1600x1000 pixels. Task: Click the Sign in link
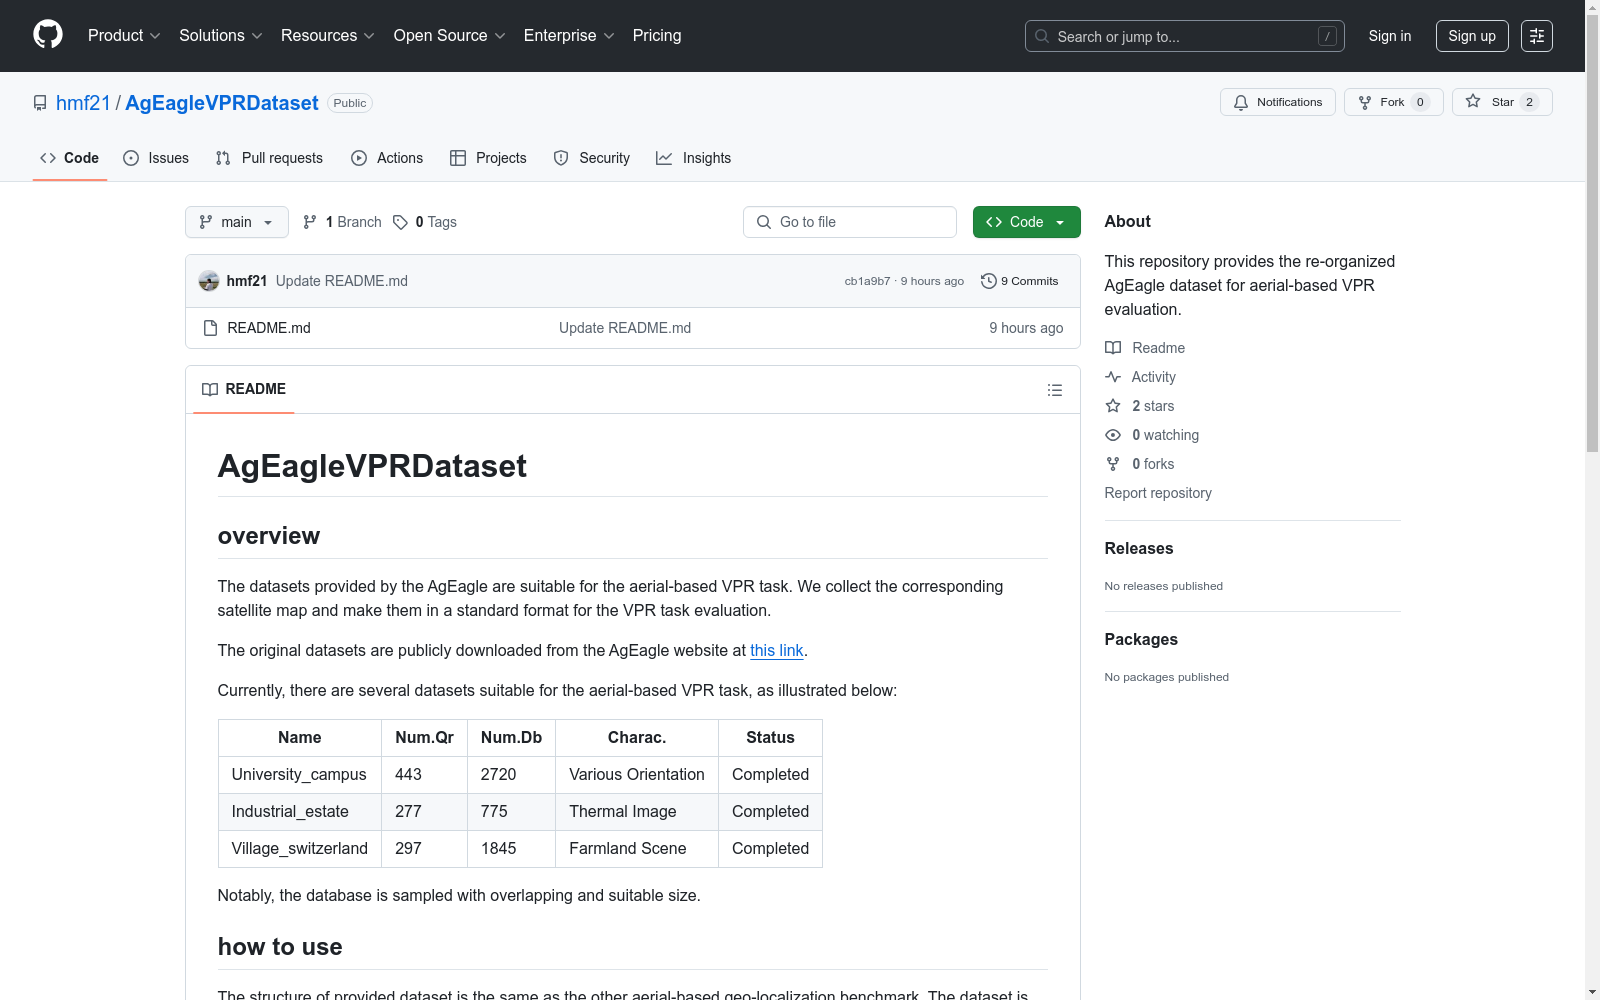tap(1390, 36)
